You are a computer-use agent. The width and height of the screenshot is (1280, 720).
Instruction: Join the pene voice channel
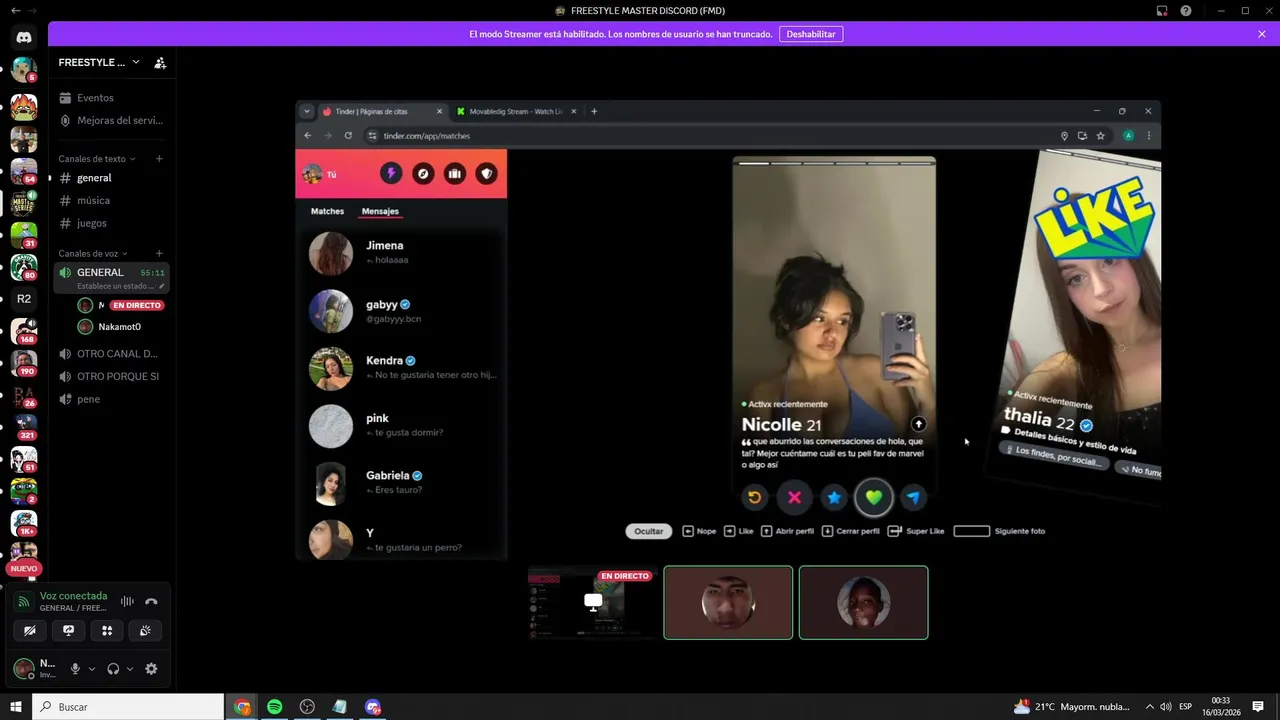pyautogui.click(x=112, y=399)
